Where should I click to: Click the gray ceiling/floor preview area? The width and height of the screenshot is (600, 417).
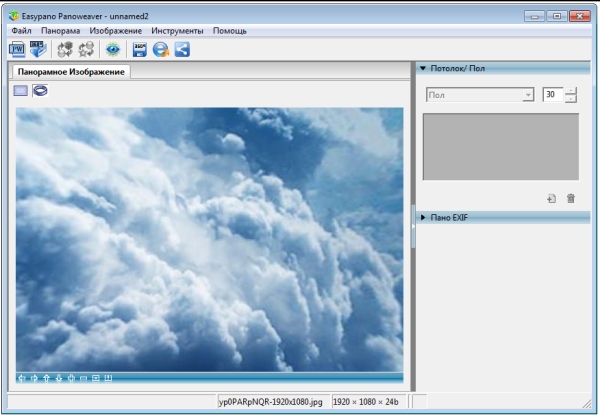[x=501, y=147]
